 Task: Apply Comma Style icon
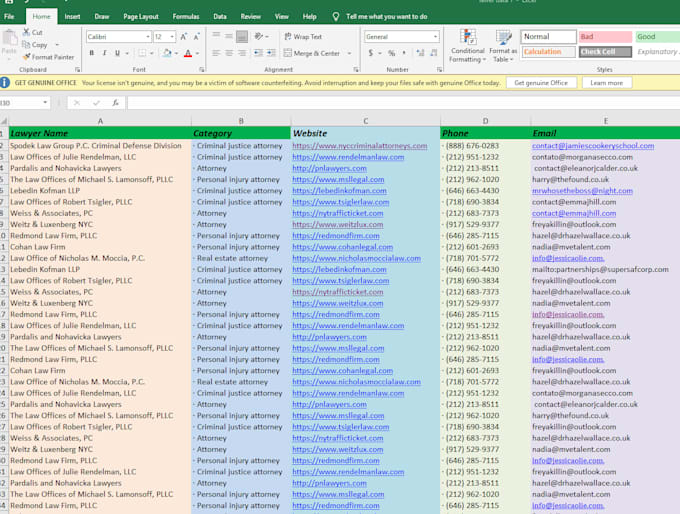[x=404, y=53]
